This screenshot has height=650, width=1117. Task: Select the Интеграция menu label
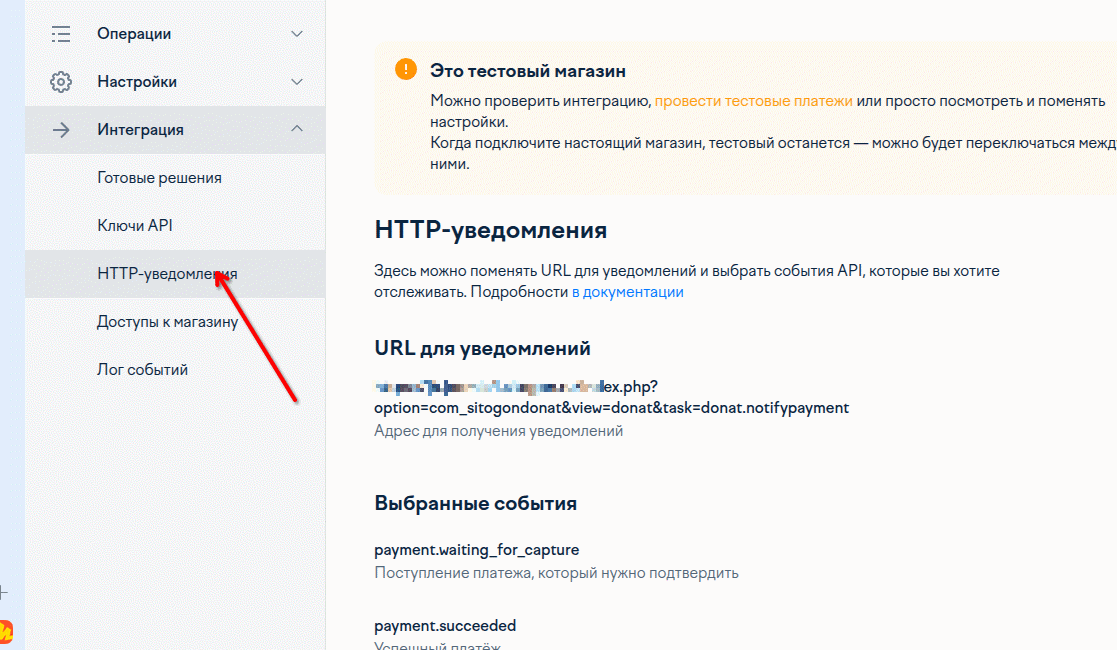tap(140, 130)
